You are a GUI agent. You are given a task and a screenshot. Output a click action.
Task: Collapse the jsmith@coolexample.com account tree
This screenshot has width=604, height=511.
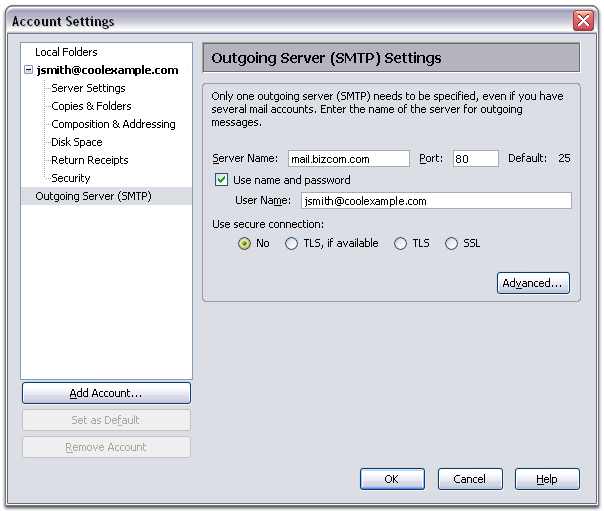click(28, 71)
